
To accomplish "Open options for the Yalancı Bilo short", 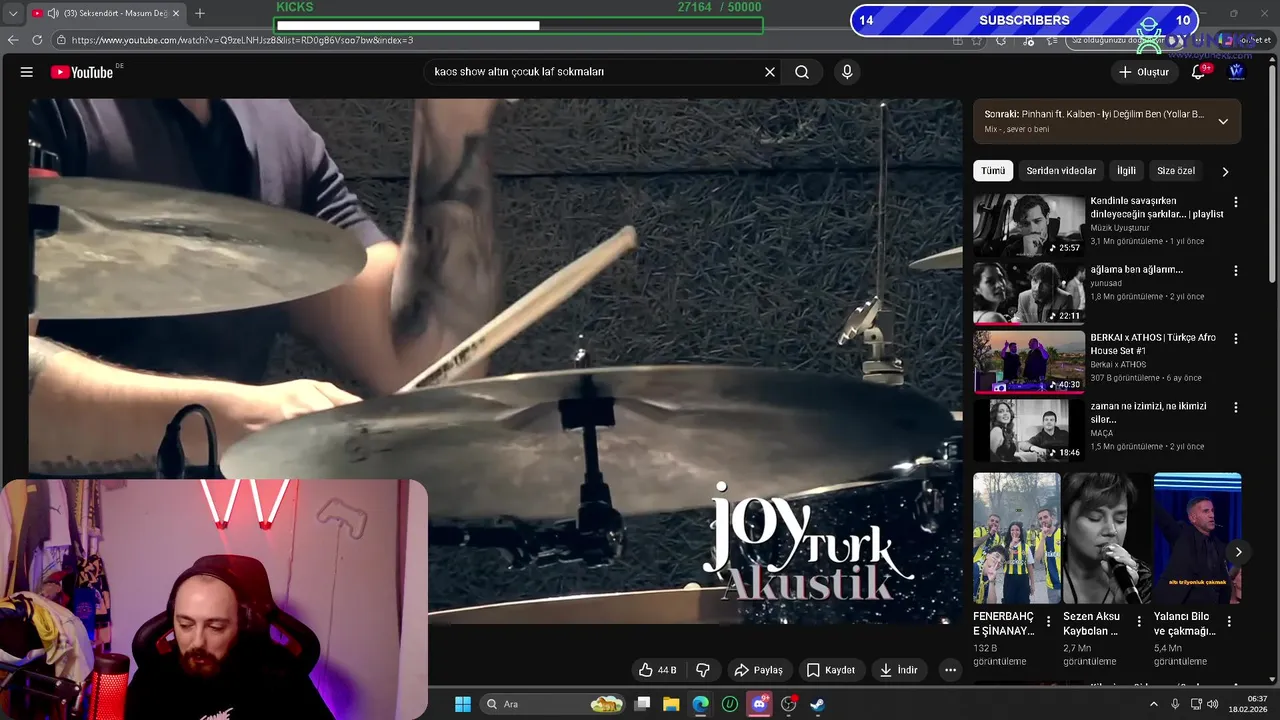I will [1229, 622].
